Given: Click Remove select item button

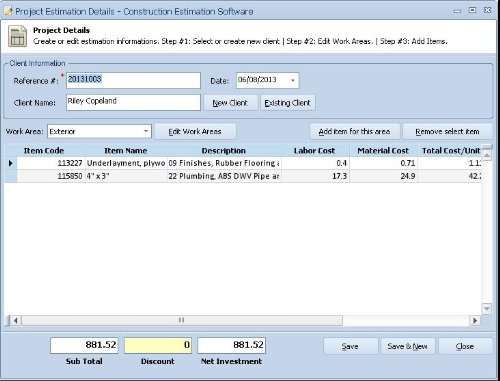Looking at the screenshot, I should click(x=447, y=131).
